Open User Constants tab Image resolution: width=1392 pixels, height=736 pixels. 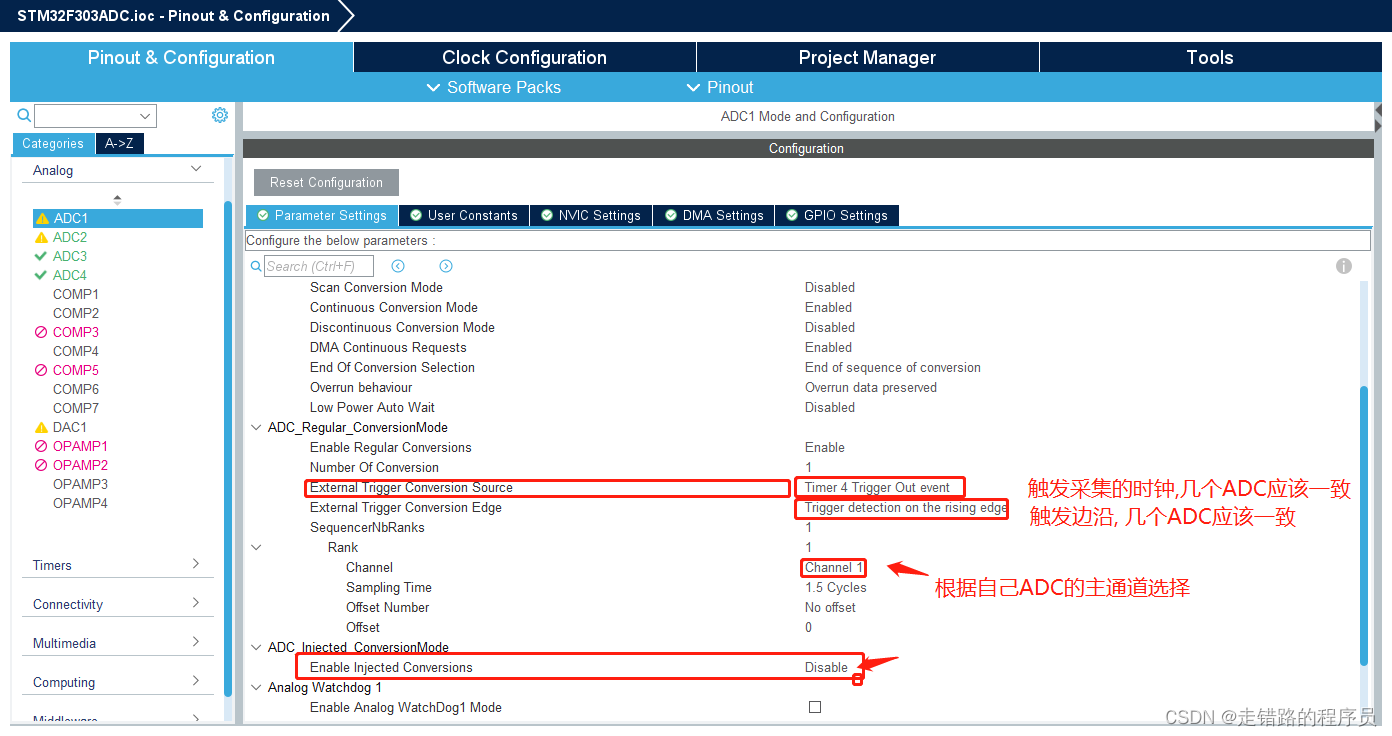(x=463, y=215)
